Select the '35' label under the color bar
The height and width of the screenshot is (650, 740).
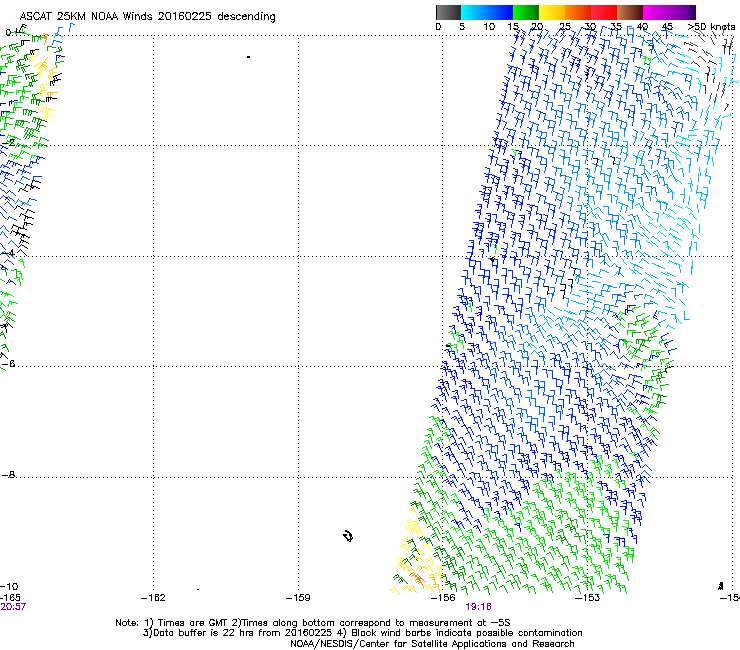pos(616,27)
